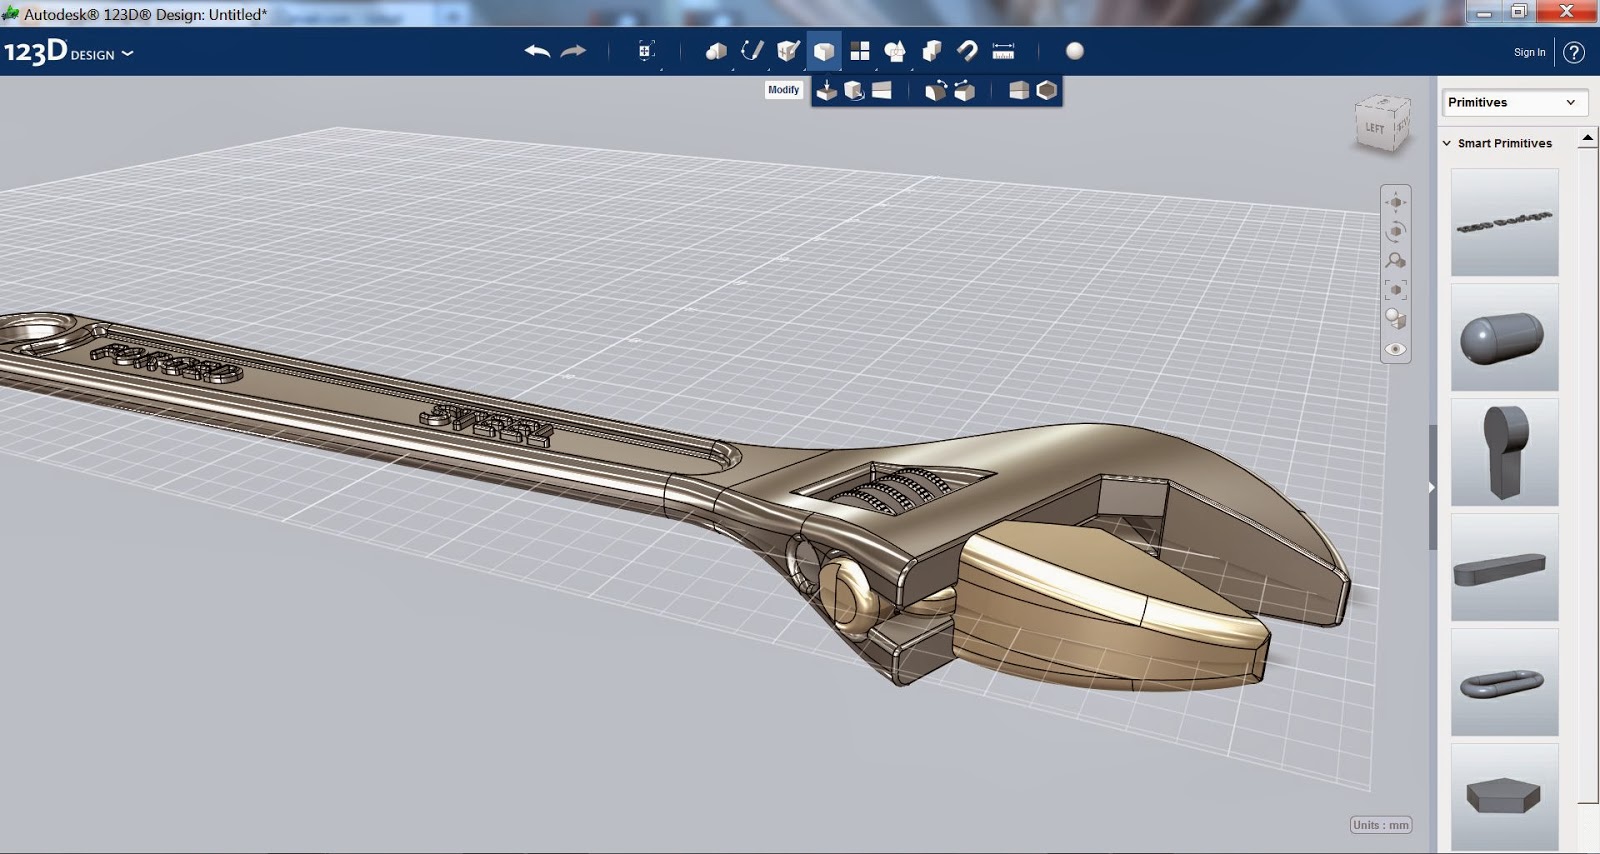Screen dimensions: 1600x854
Task: Open the Units : mm setting
Action: [x=1381, y=825]
